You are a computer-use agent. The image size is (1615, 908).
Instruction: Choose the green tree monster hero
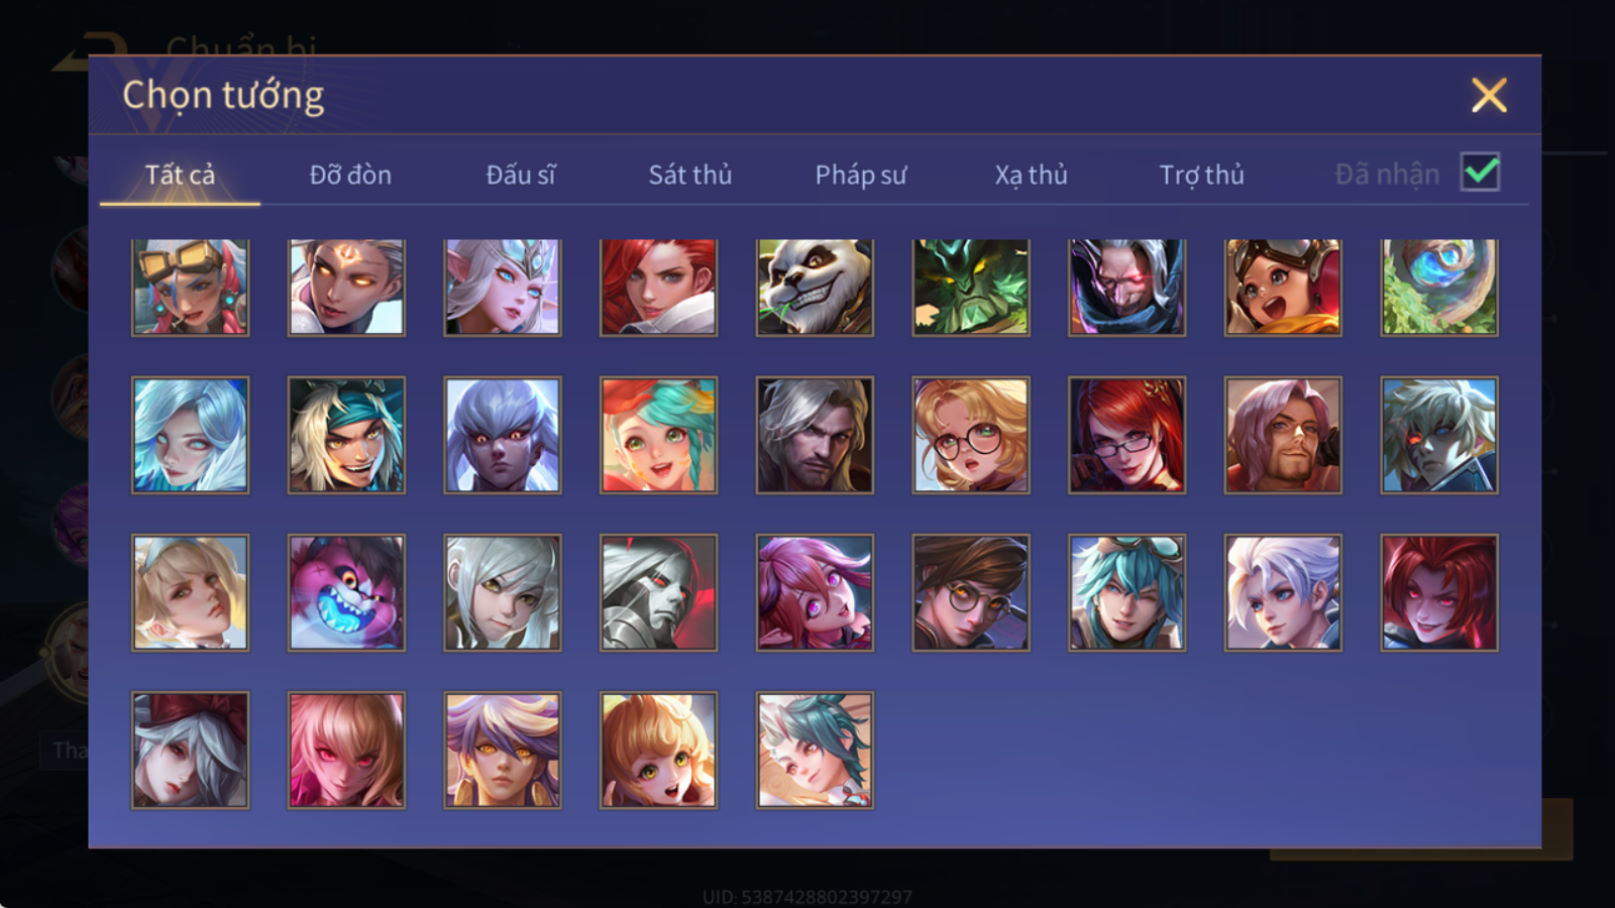pyautogui.click(x=970, y=287)
